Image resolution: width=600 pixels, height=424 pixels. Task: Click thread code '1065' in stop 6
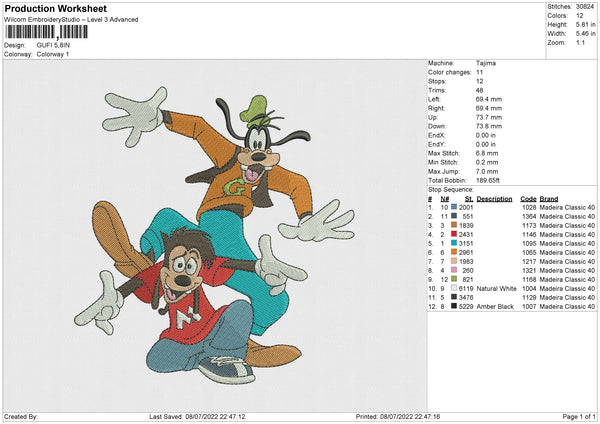point(529,253)
